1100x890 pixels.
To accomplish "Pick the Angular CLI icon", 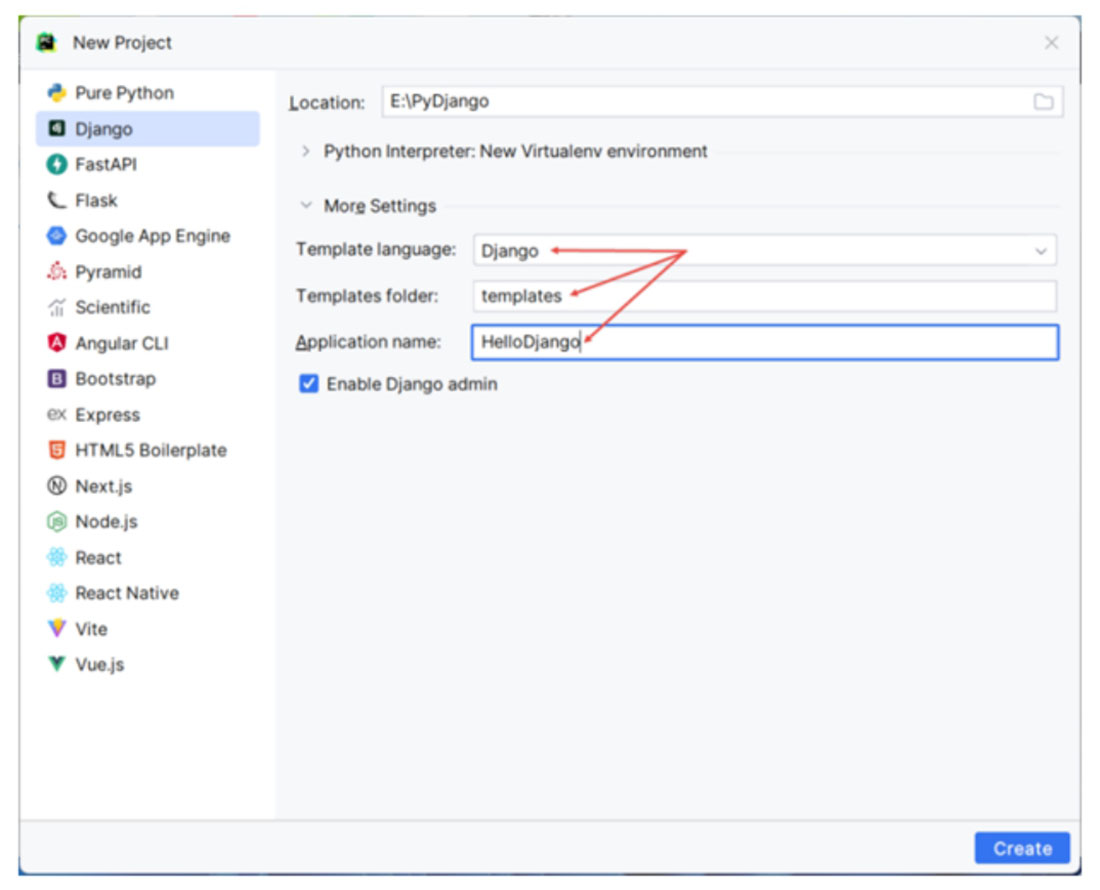I will [57, 343].
